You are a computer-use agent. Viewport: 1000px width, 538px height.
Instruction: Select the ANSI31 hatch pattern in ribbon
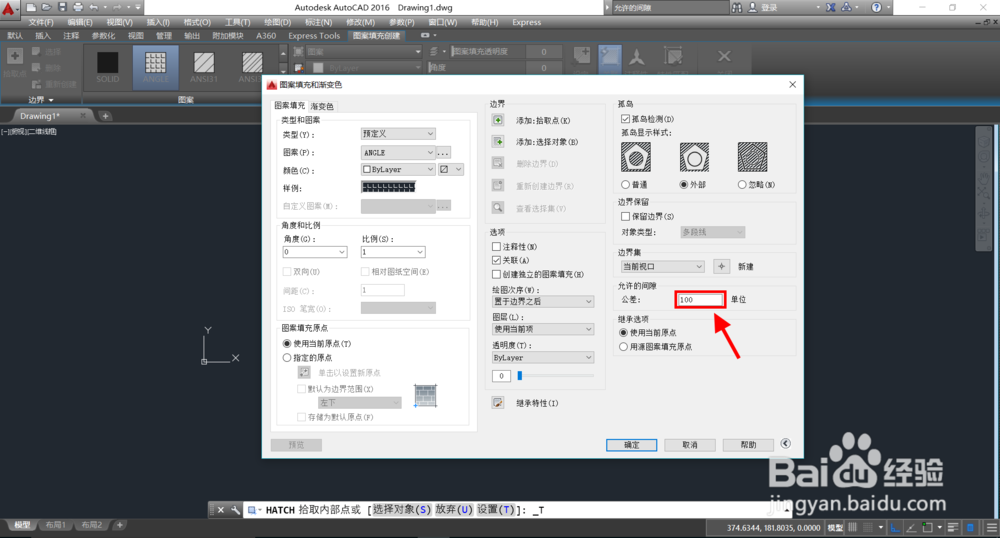(204, 67)
